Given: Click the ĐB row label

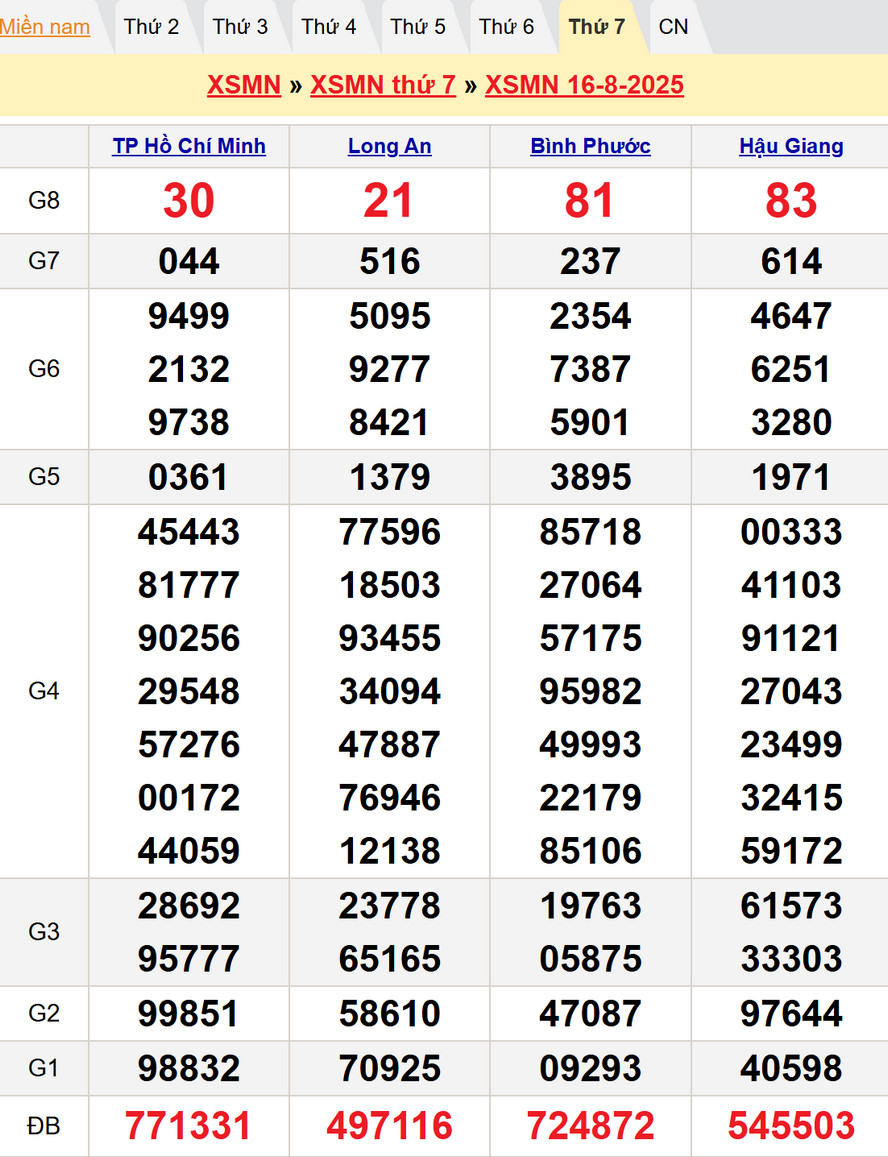Looking at the screenshot, I should pyautogui.click(x=44, y=1126).
